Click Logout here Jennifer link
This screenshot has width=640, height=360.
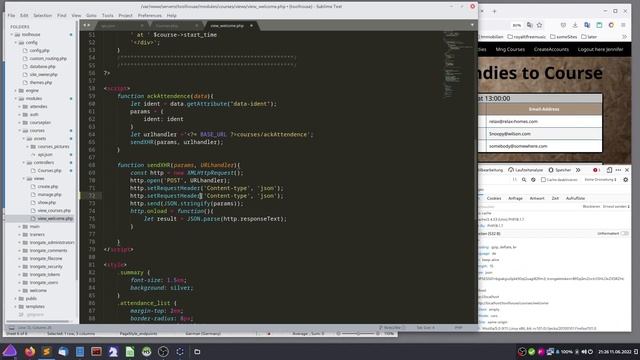pos(600,49)
